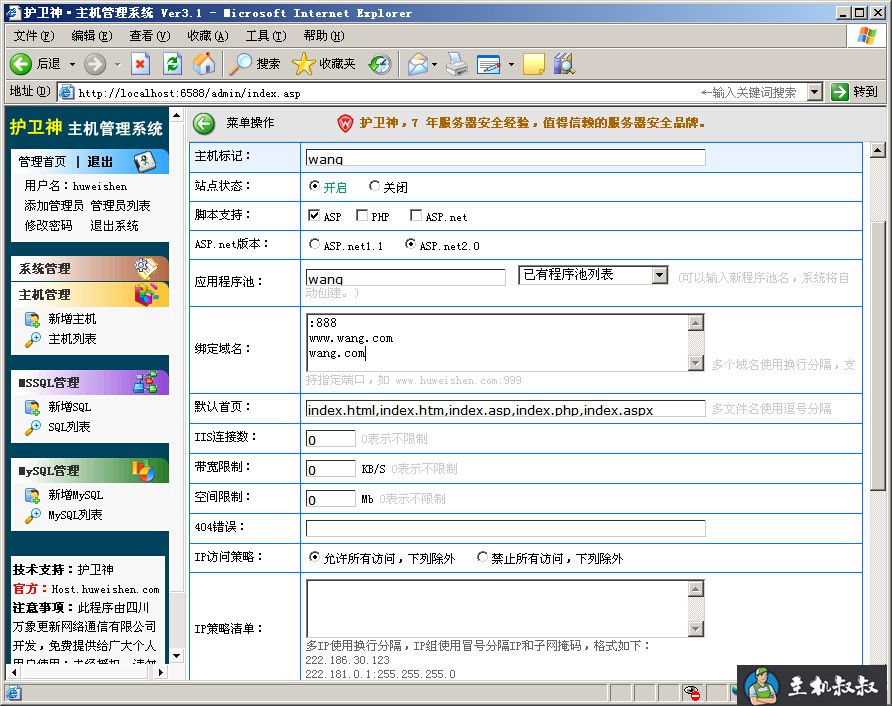Open the 查看(V) menu

(x=150, y=36)
